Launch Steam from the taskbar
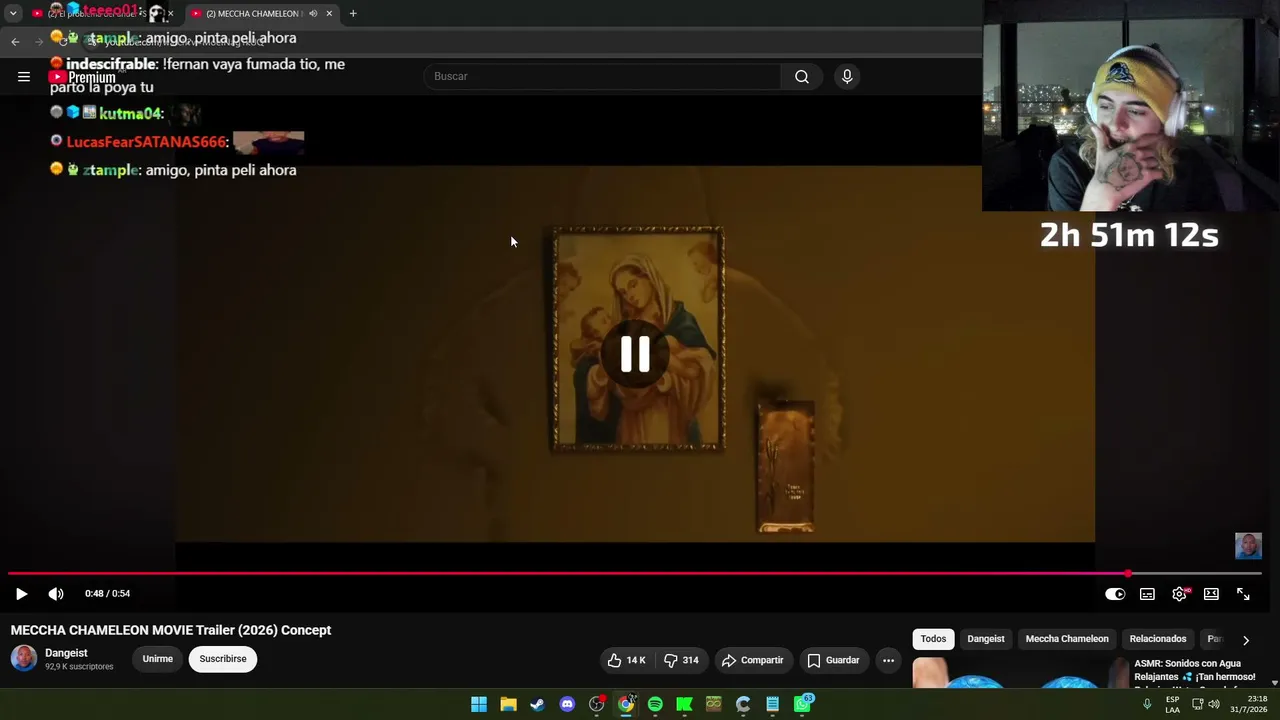The width and height of the screenshot is (1280, 720). pyautogui.click(x=537, y=704)
